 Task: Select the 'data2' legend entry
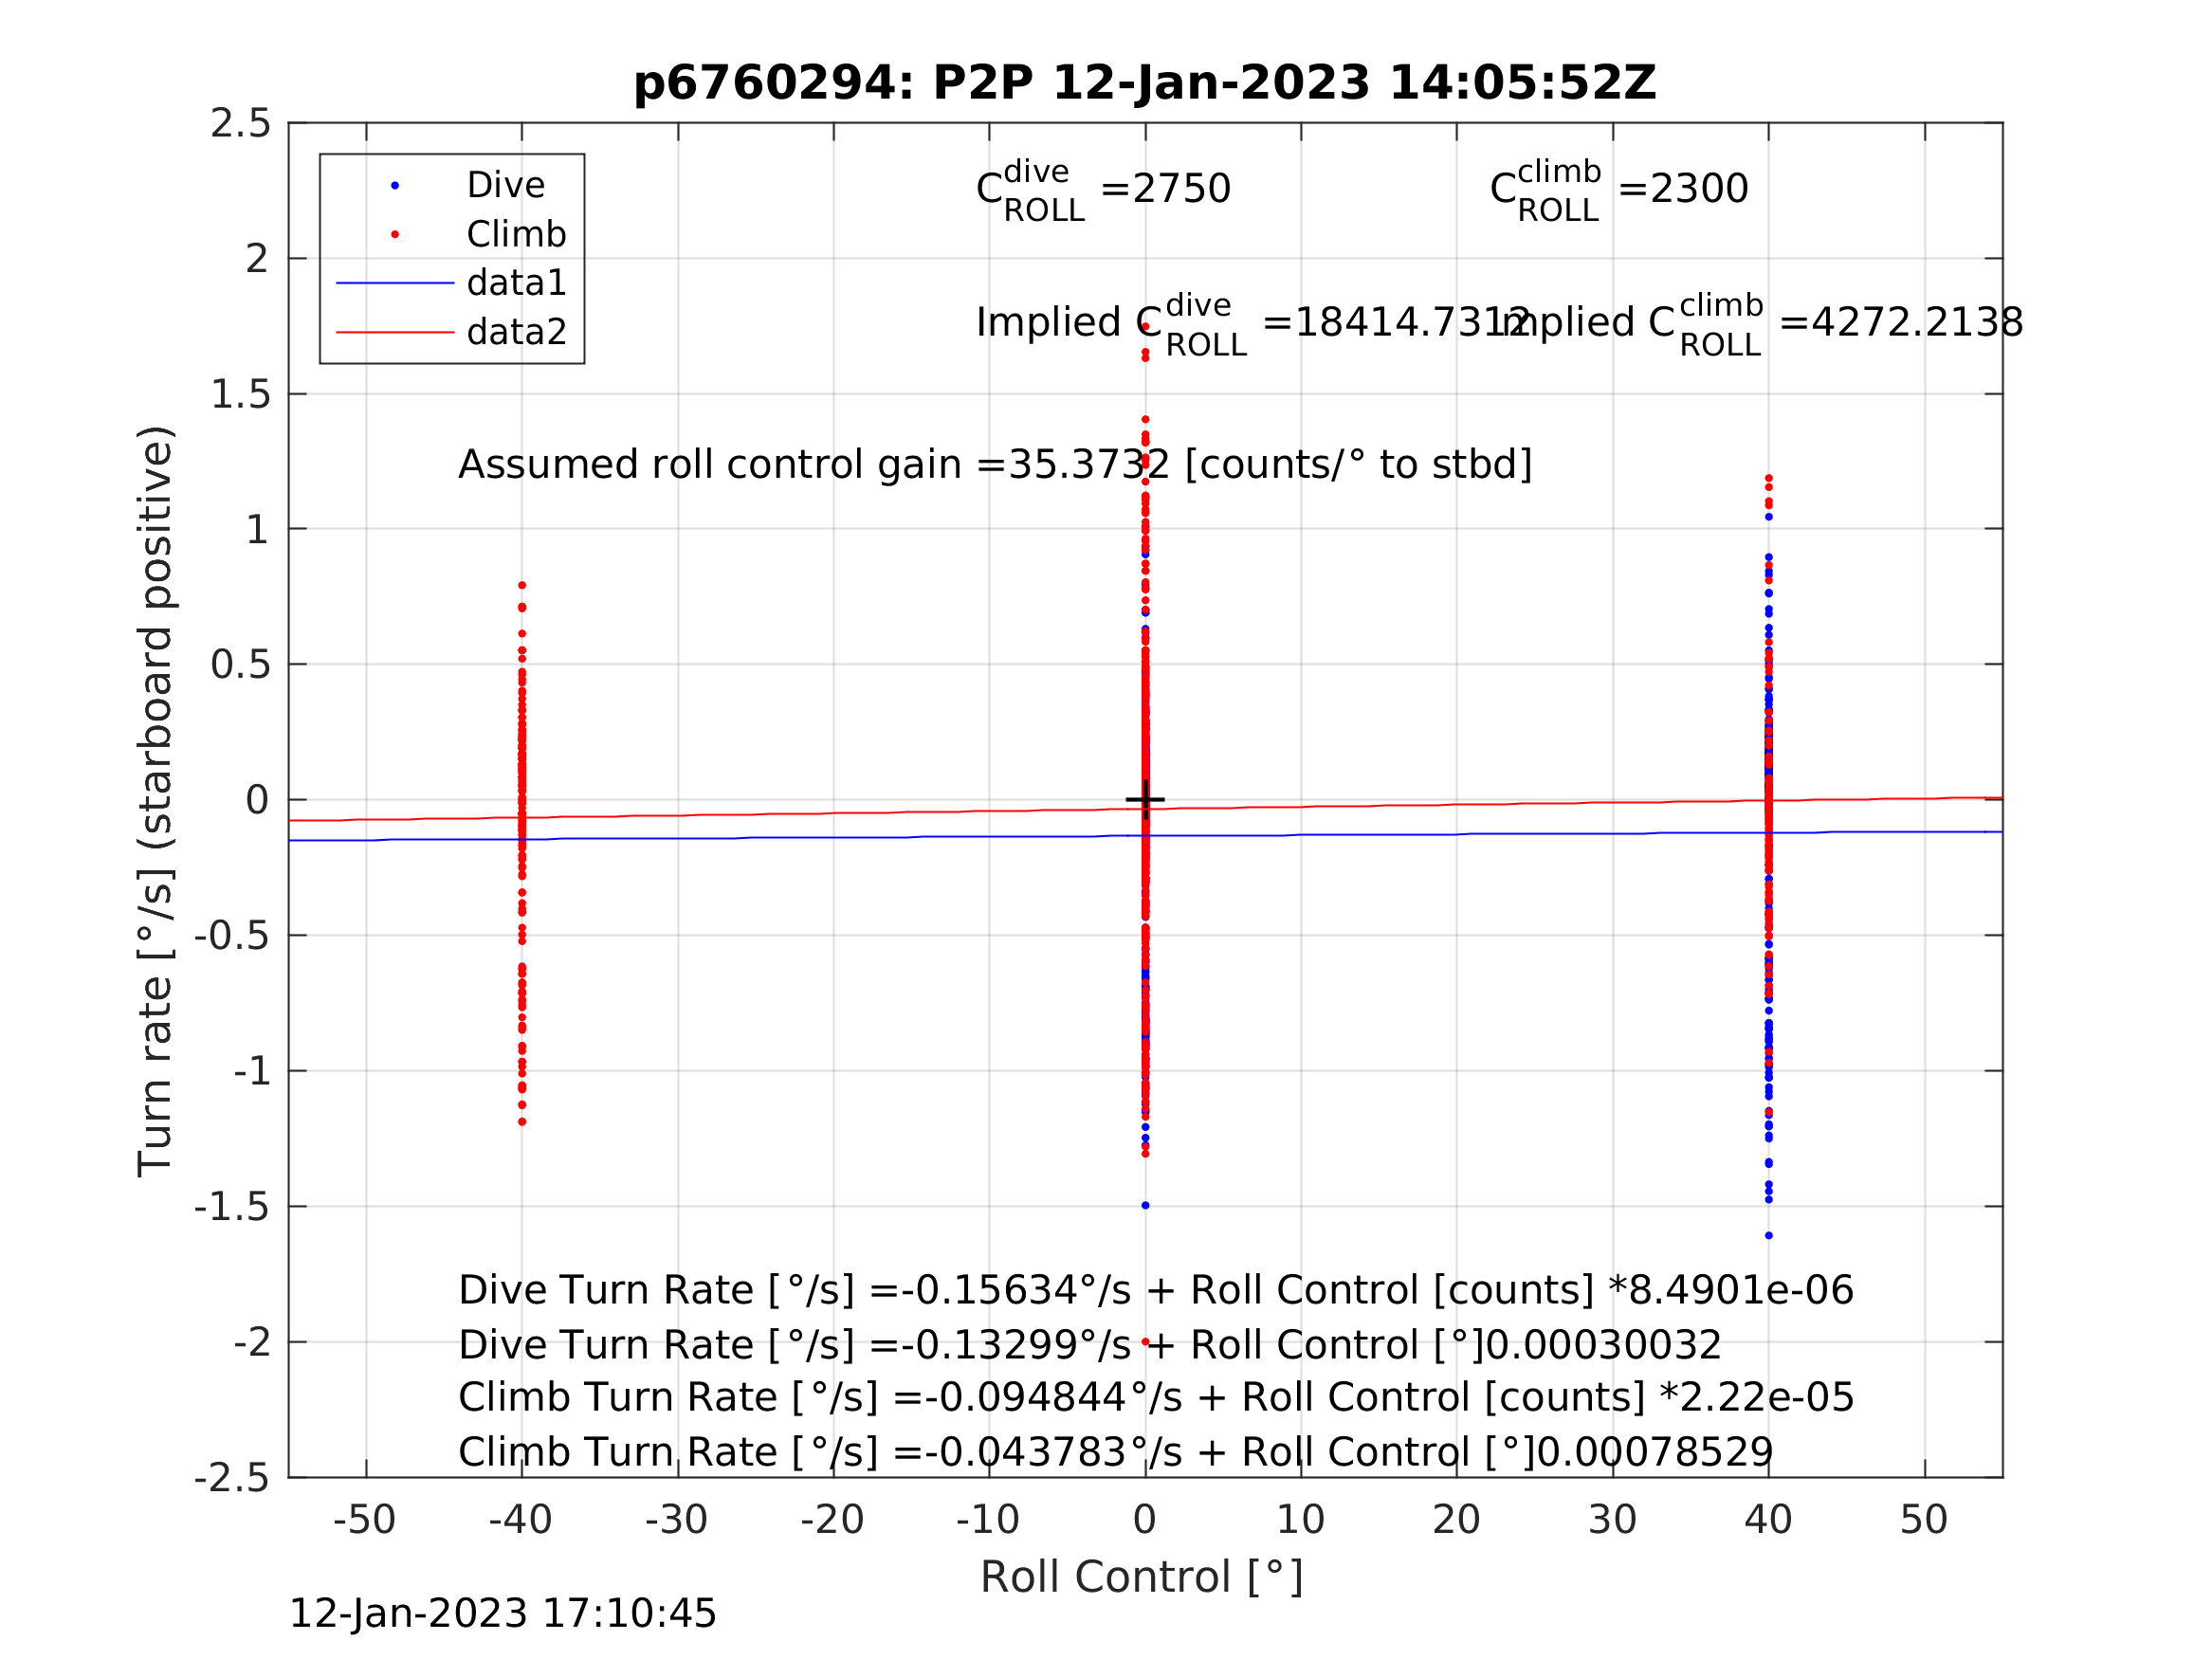click(x=516, y=331)
